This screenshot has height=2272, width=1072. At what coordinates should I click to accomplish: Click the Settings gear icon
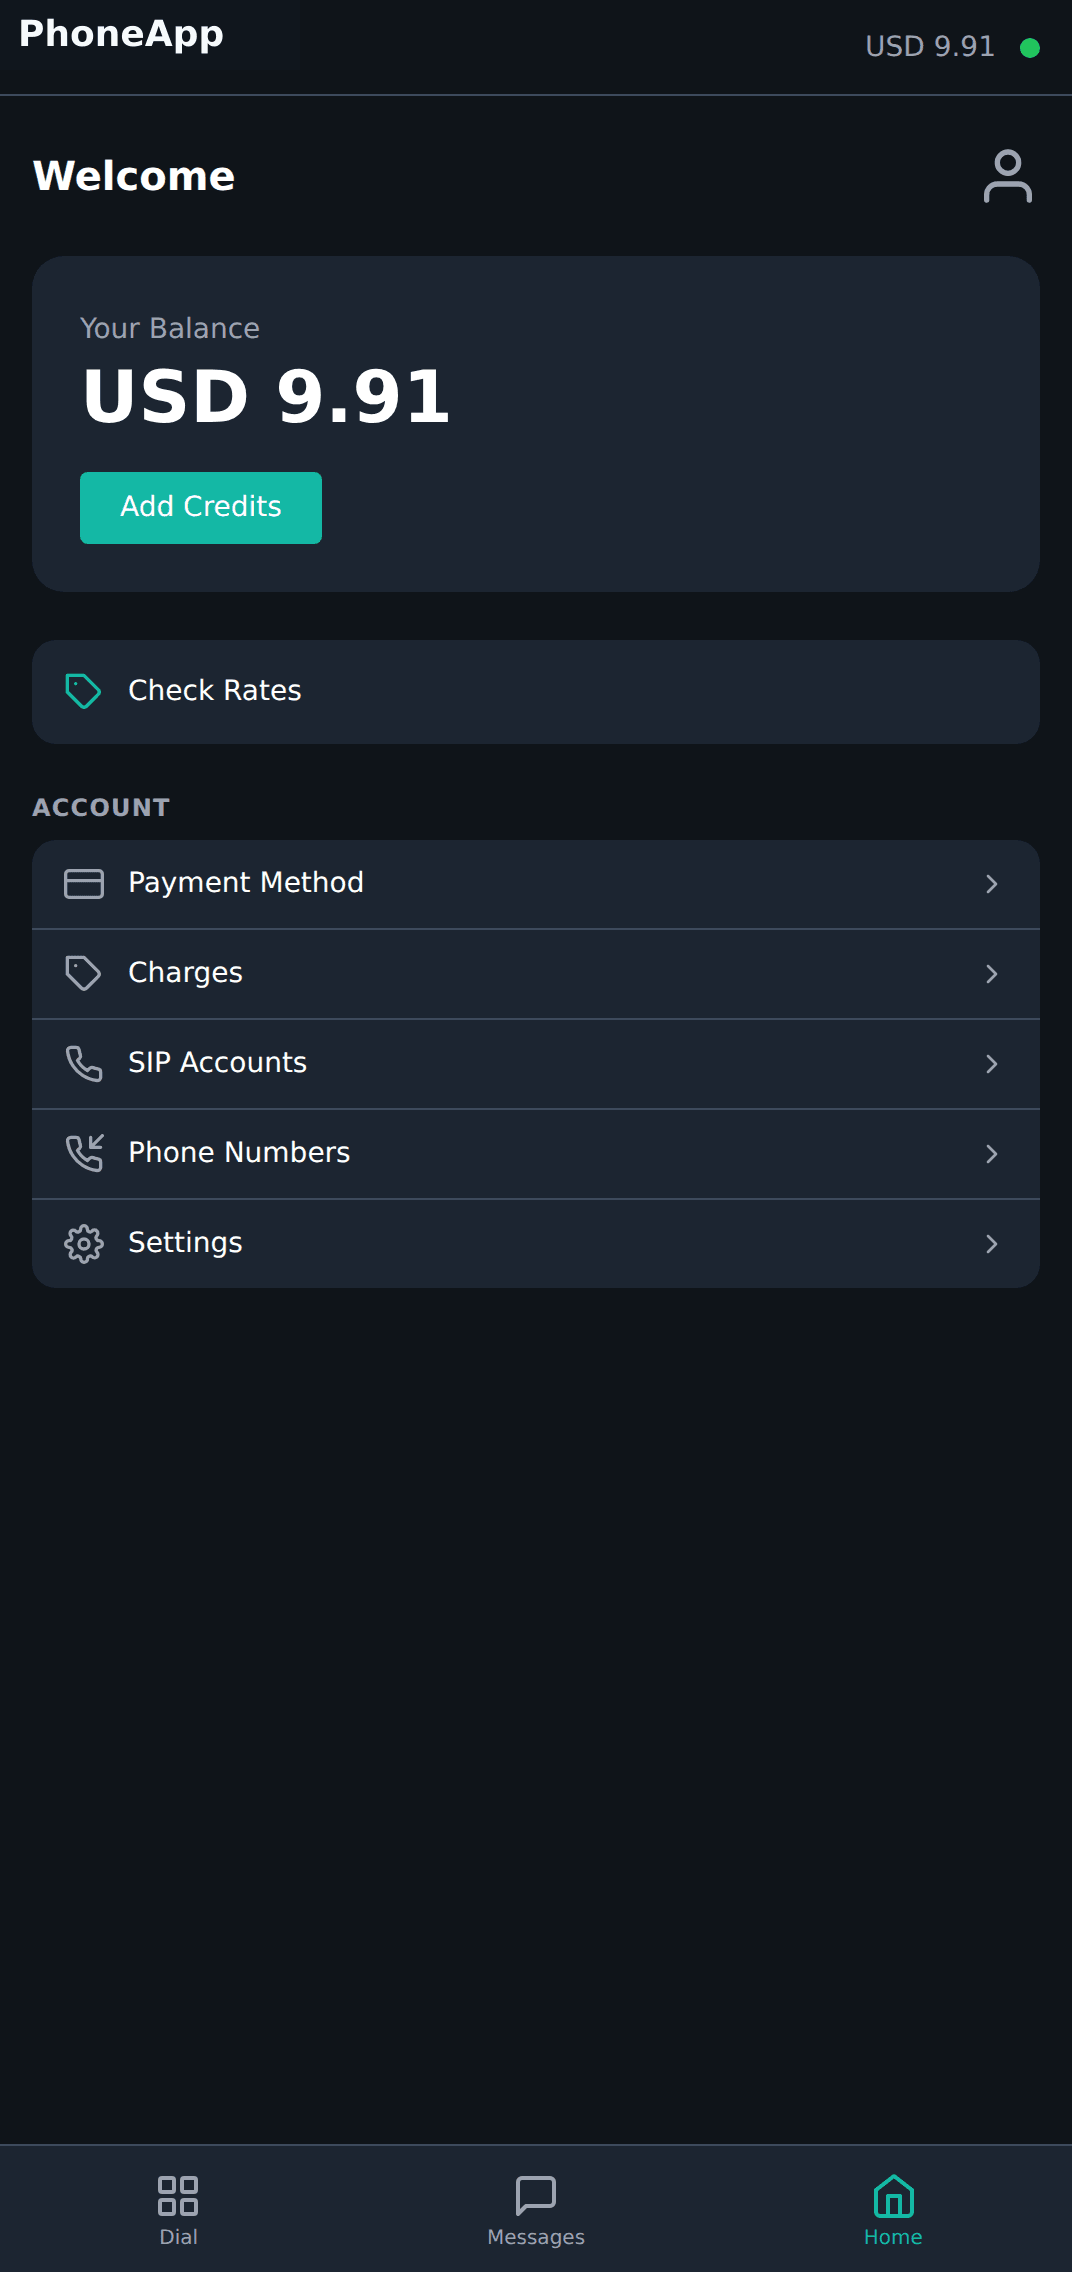[x=84, y=1243]
